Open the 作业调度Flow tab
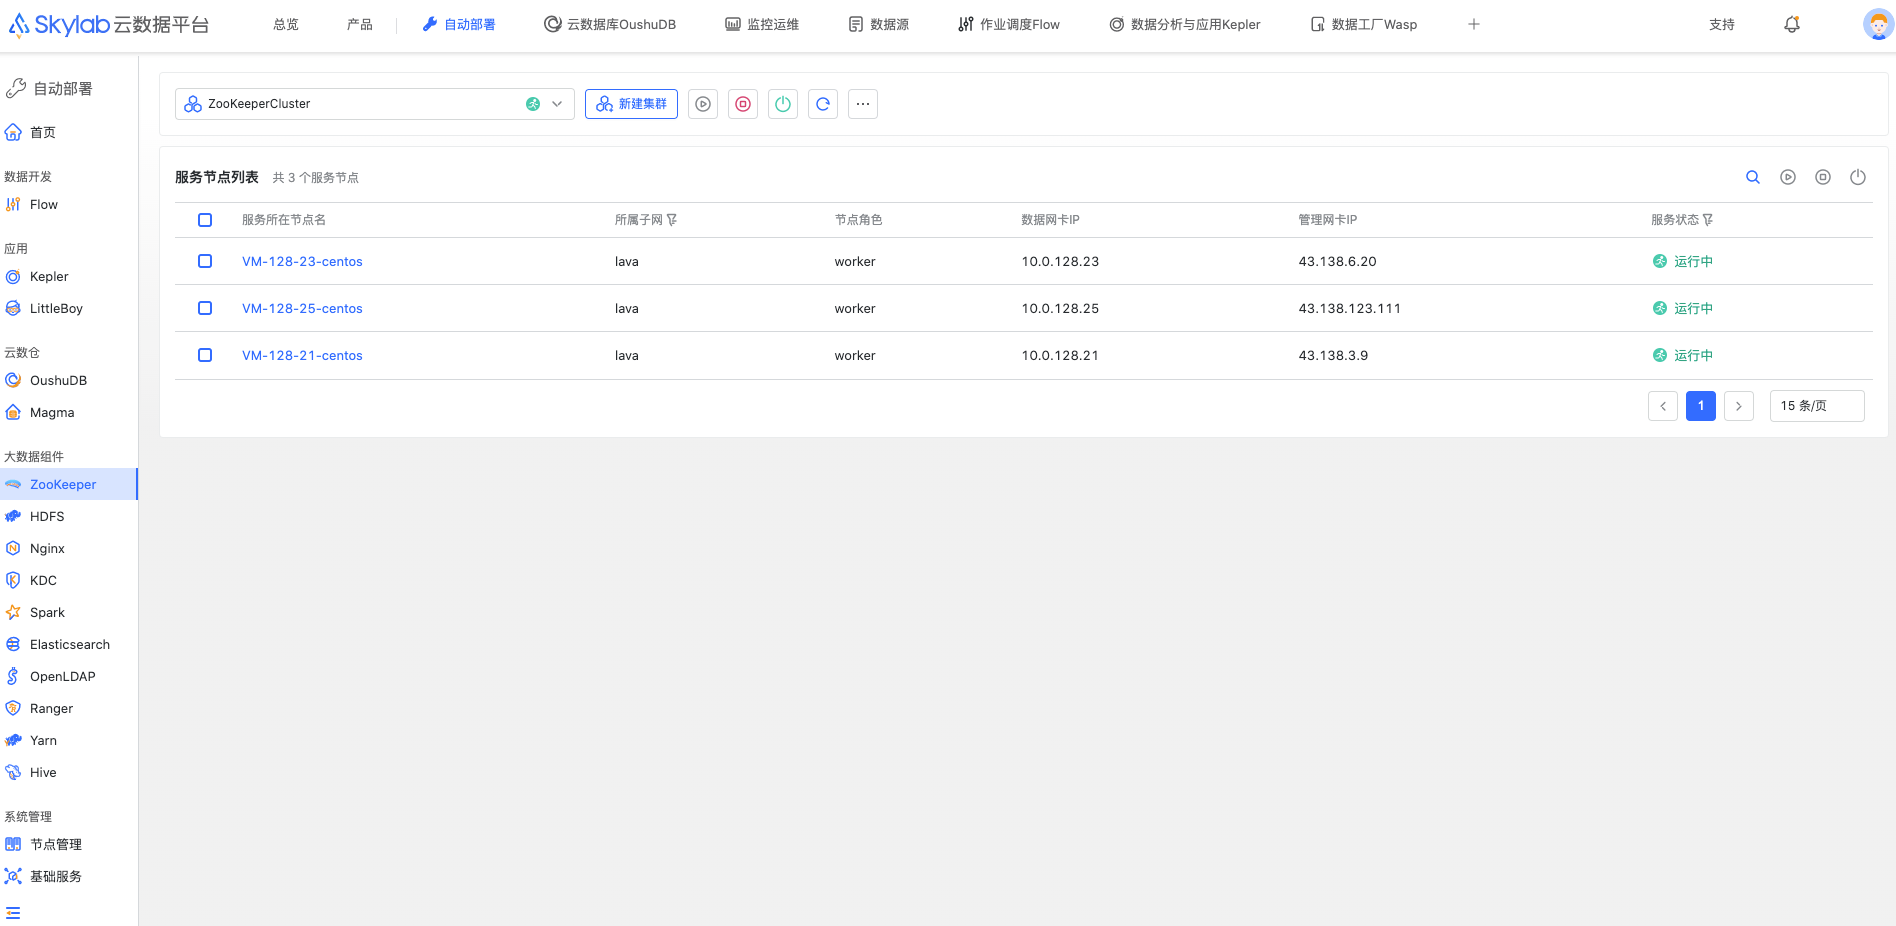This screenshot has width=1896, height=926. (1009, 24)
